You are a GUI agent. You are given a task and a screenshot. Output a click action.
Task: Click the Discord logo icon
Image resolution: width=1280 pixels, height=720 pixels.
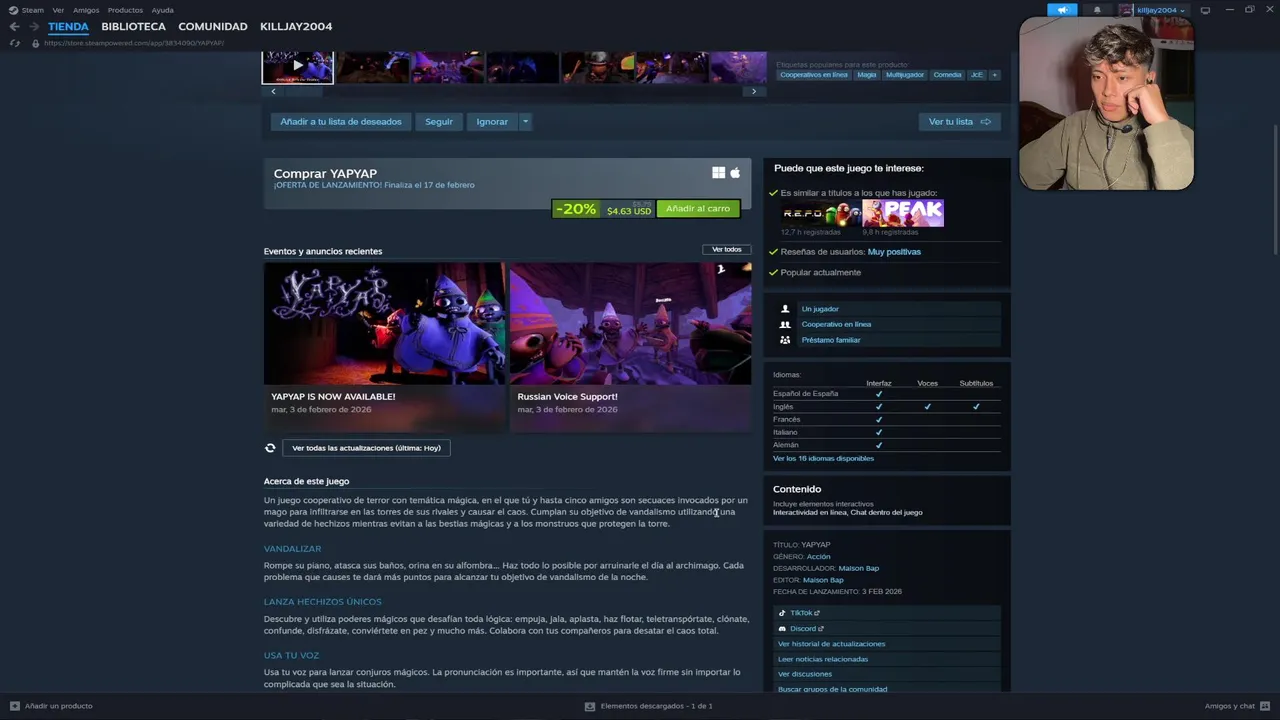(x=782, y=629)
